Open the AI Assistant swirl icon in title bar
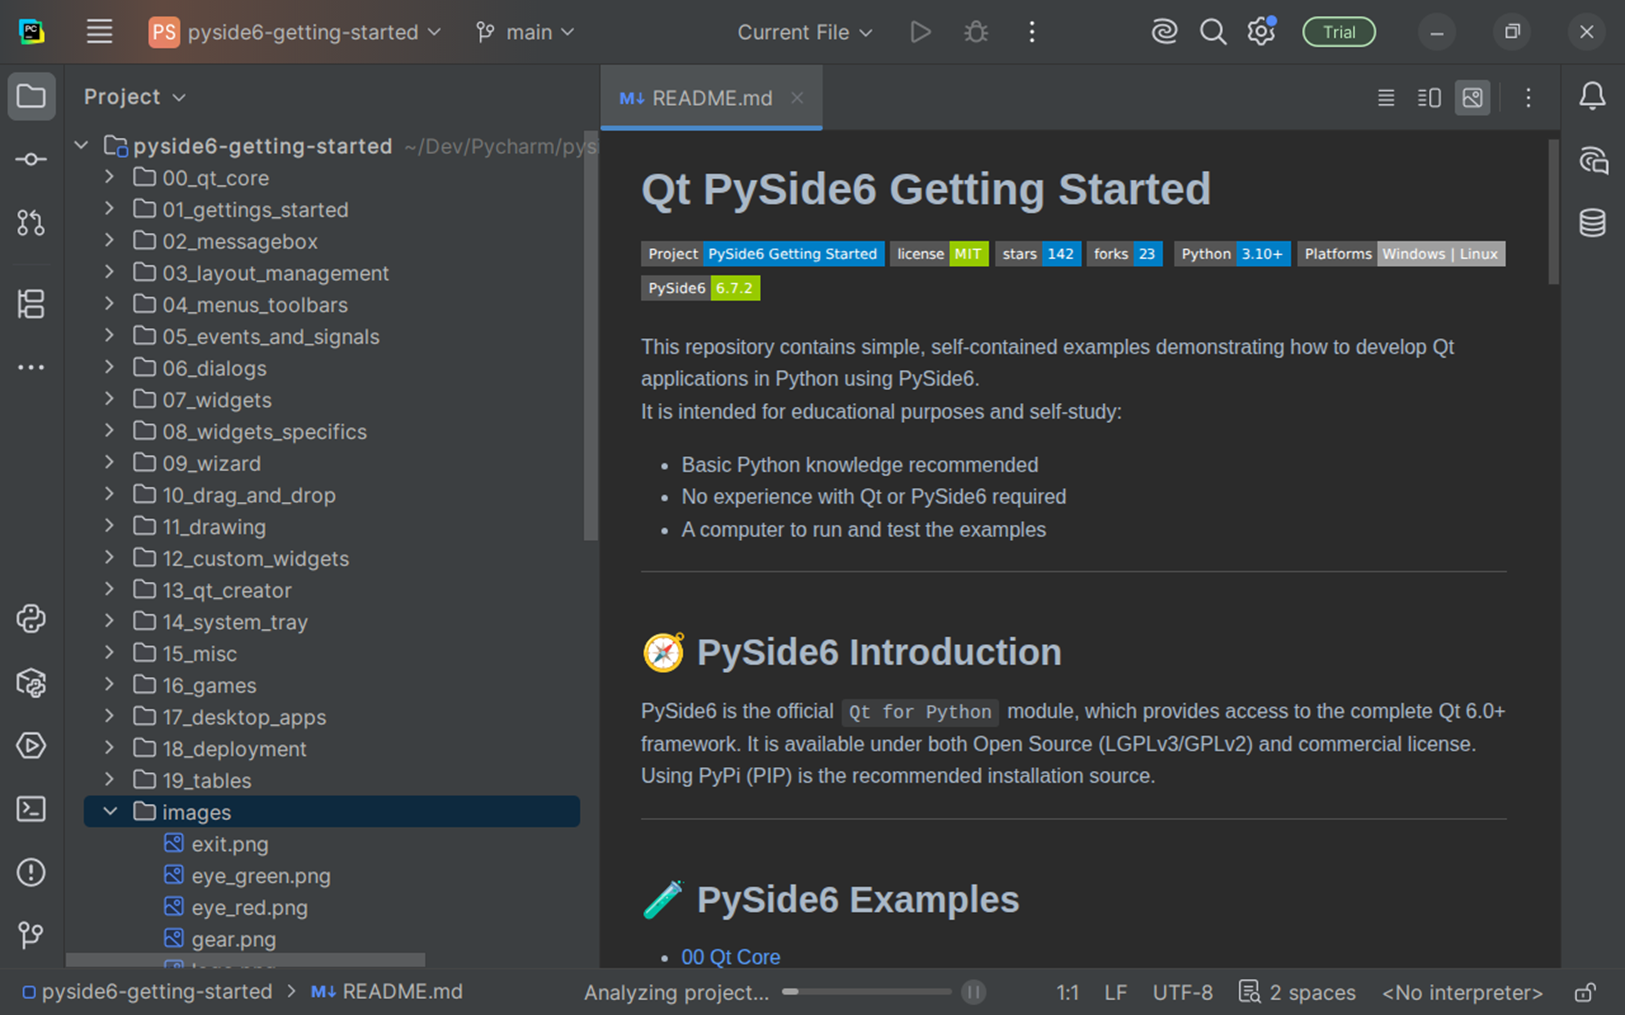This screenshot has height=1015, width=1625. (x=1164, y=32)
